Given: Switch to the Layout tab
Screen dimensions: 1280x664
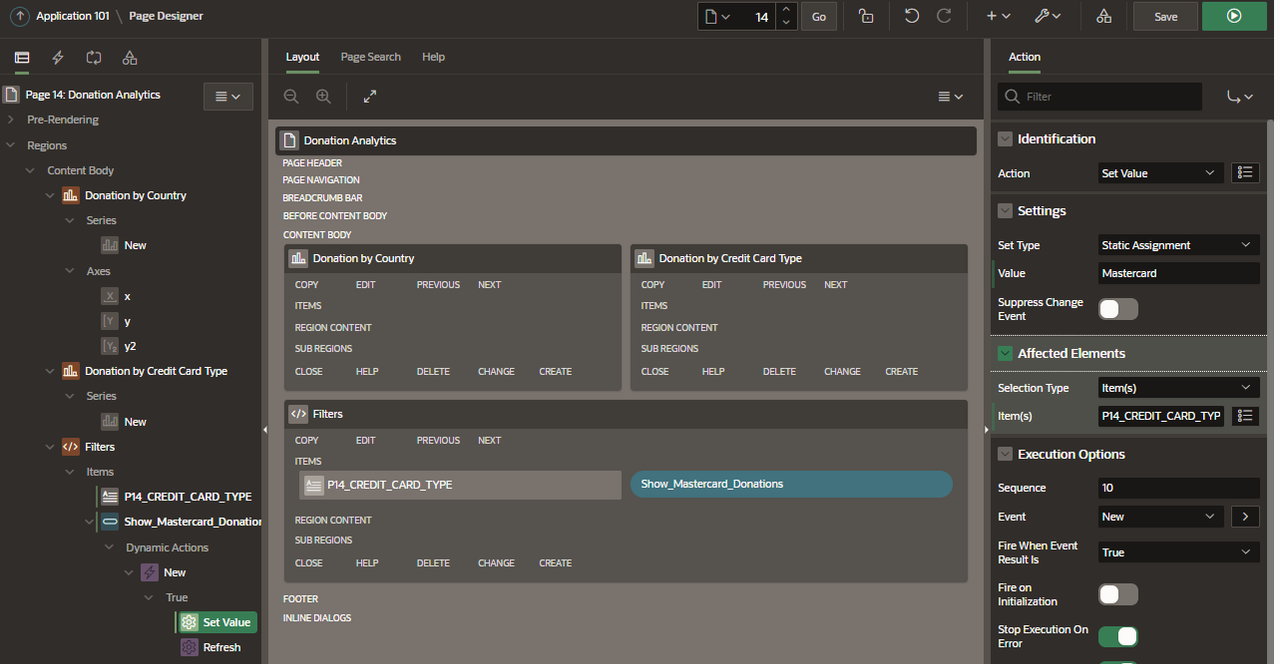Looking at the screenshot, I should [302, 57].
